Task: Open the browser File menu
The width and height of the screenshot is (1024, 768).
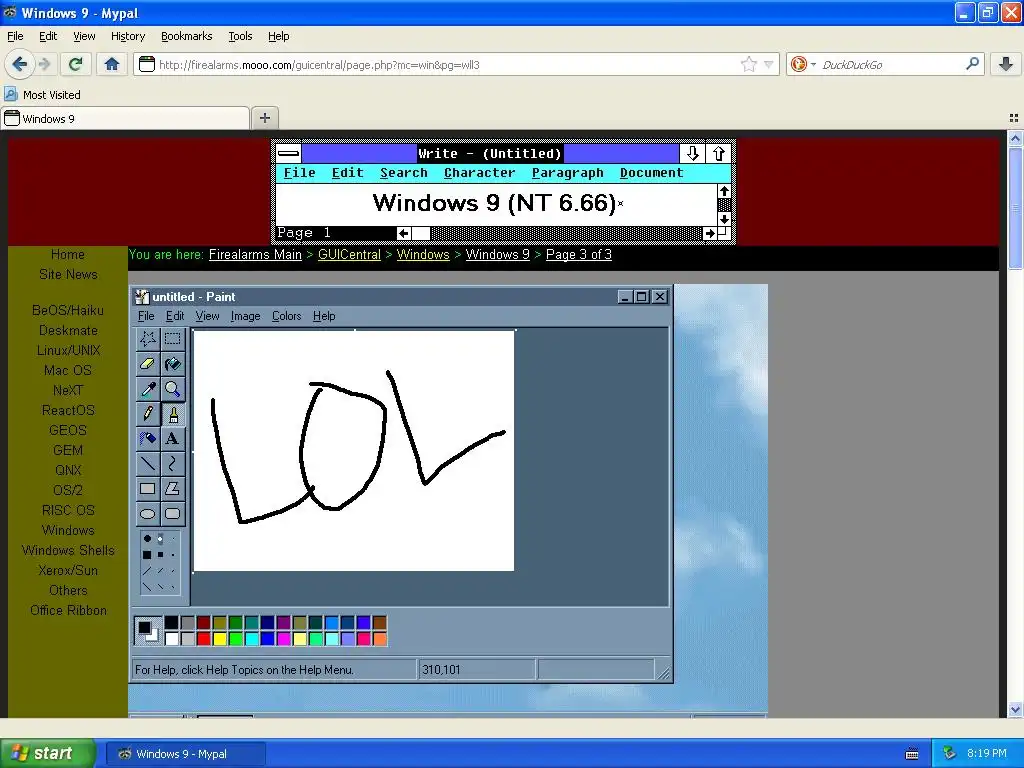Action: [x=15, y=36]
